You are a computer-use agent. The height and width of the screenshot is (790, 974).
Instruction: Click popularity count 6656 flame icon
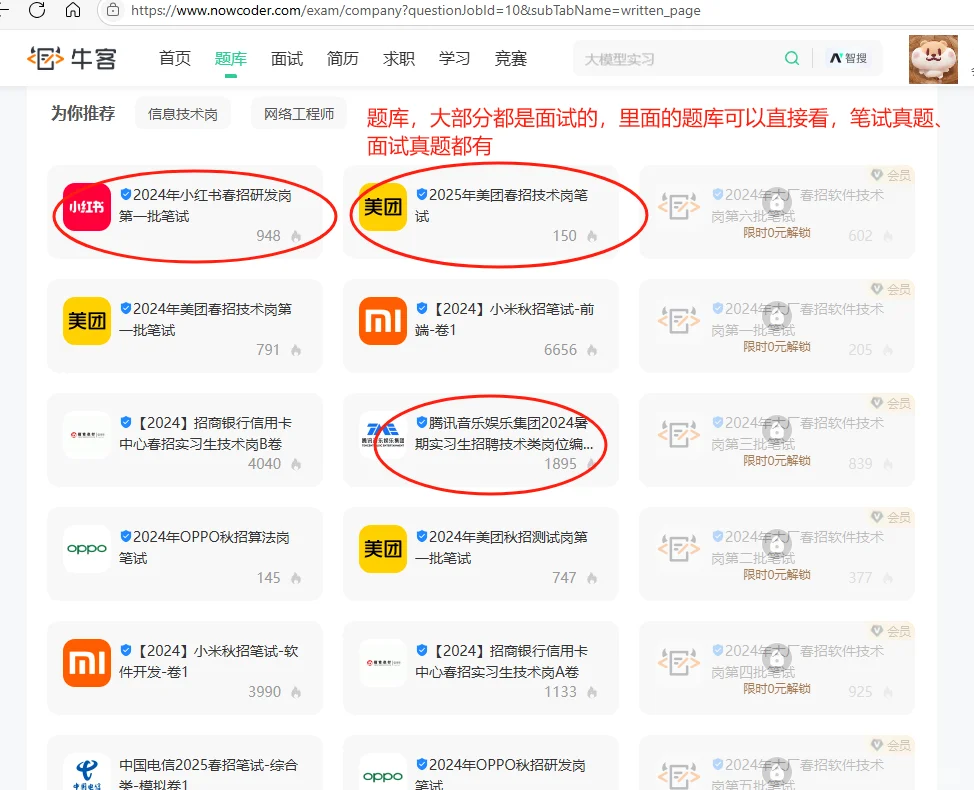tap(592, 350)
